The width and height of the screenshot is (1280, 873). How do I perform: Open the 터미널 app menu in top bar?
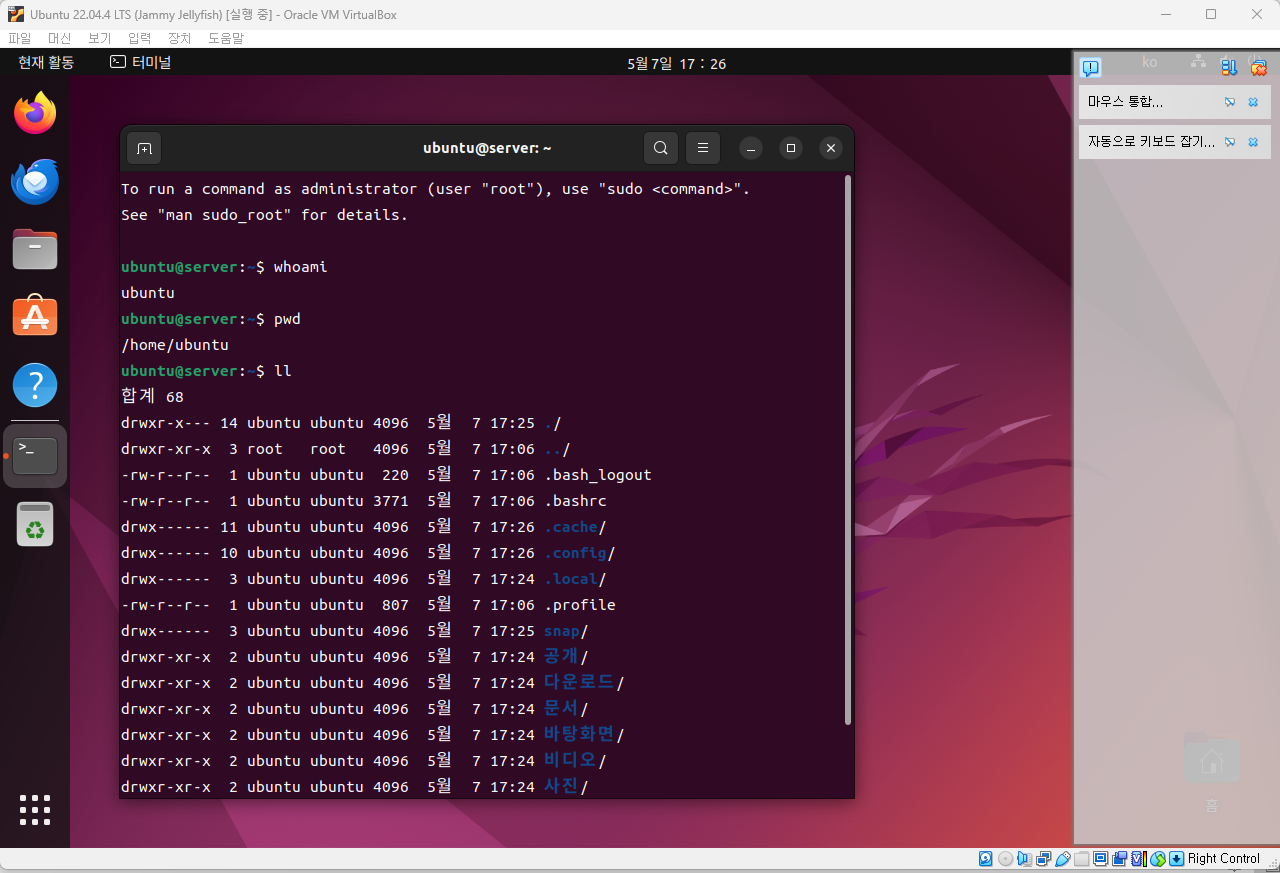coord(141,63)
